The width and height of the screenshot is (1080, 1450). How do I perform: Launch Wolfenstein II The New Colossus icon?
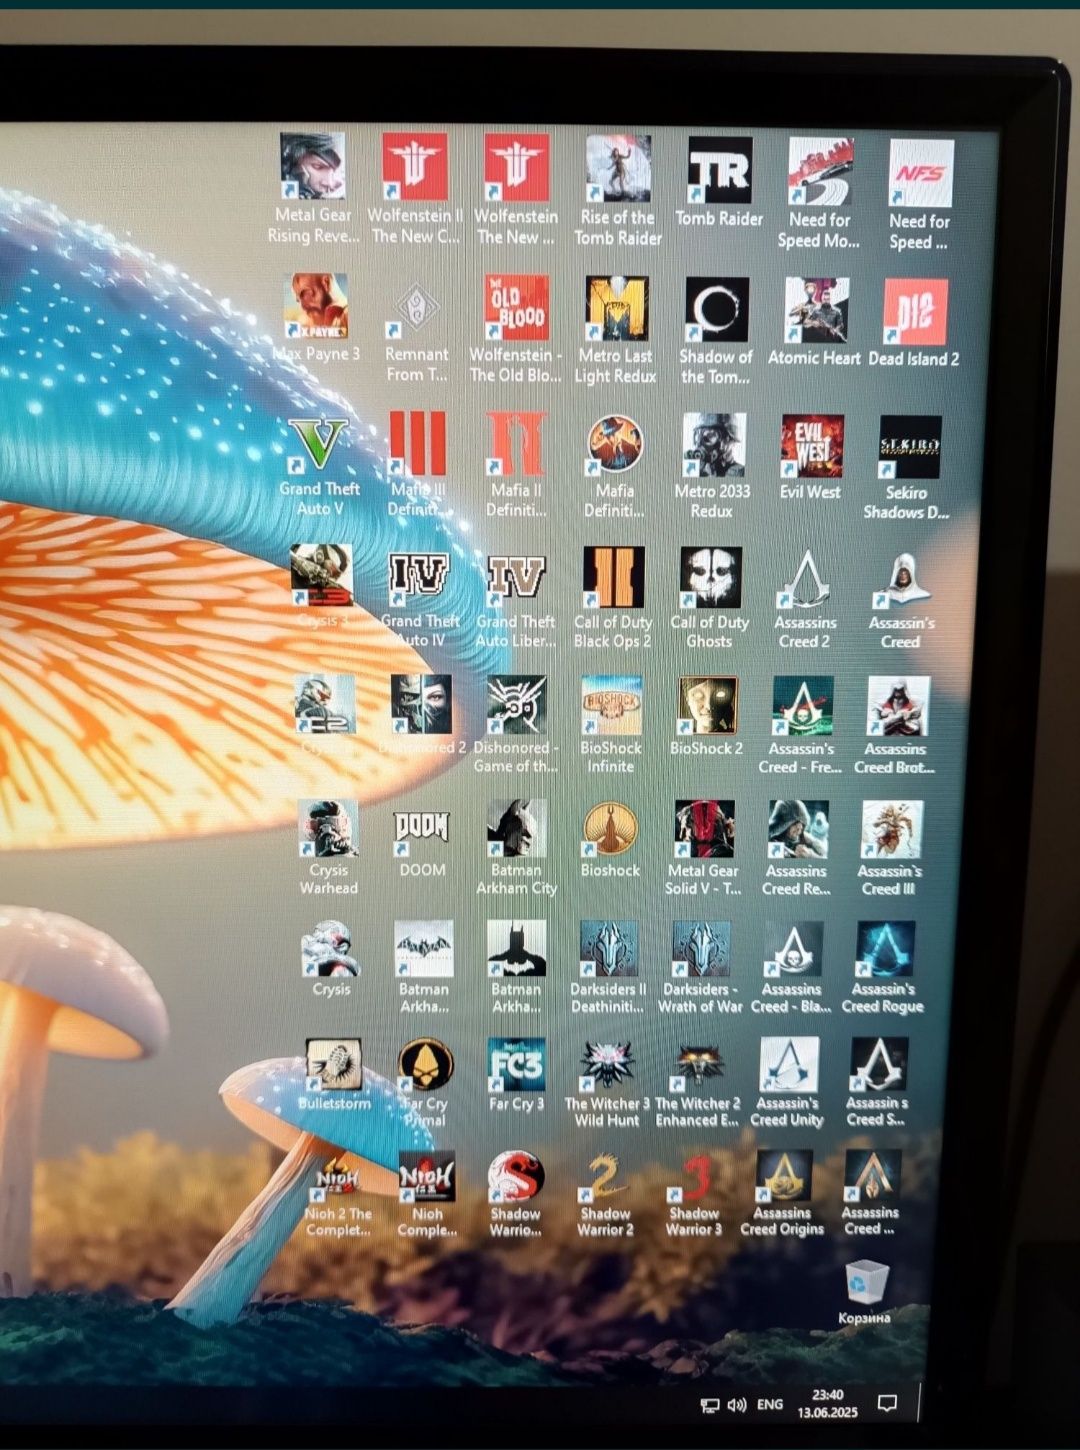[414, 167]
